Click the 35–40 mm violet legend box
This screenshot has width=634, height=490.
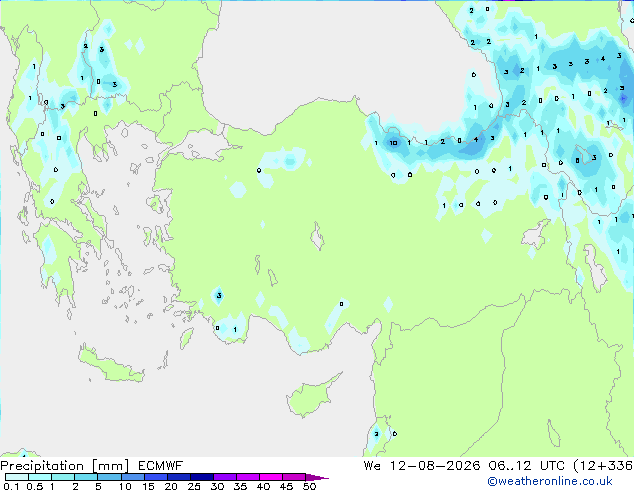(x=247, y=477)
